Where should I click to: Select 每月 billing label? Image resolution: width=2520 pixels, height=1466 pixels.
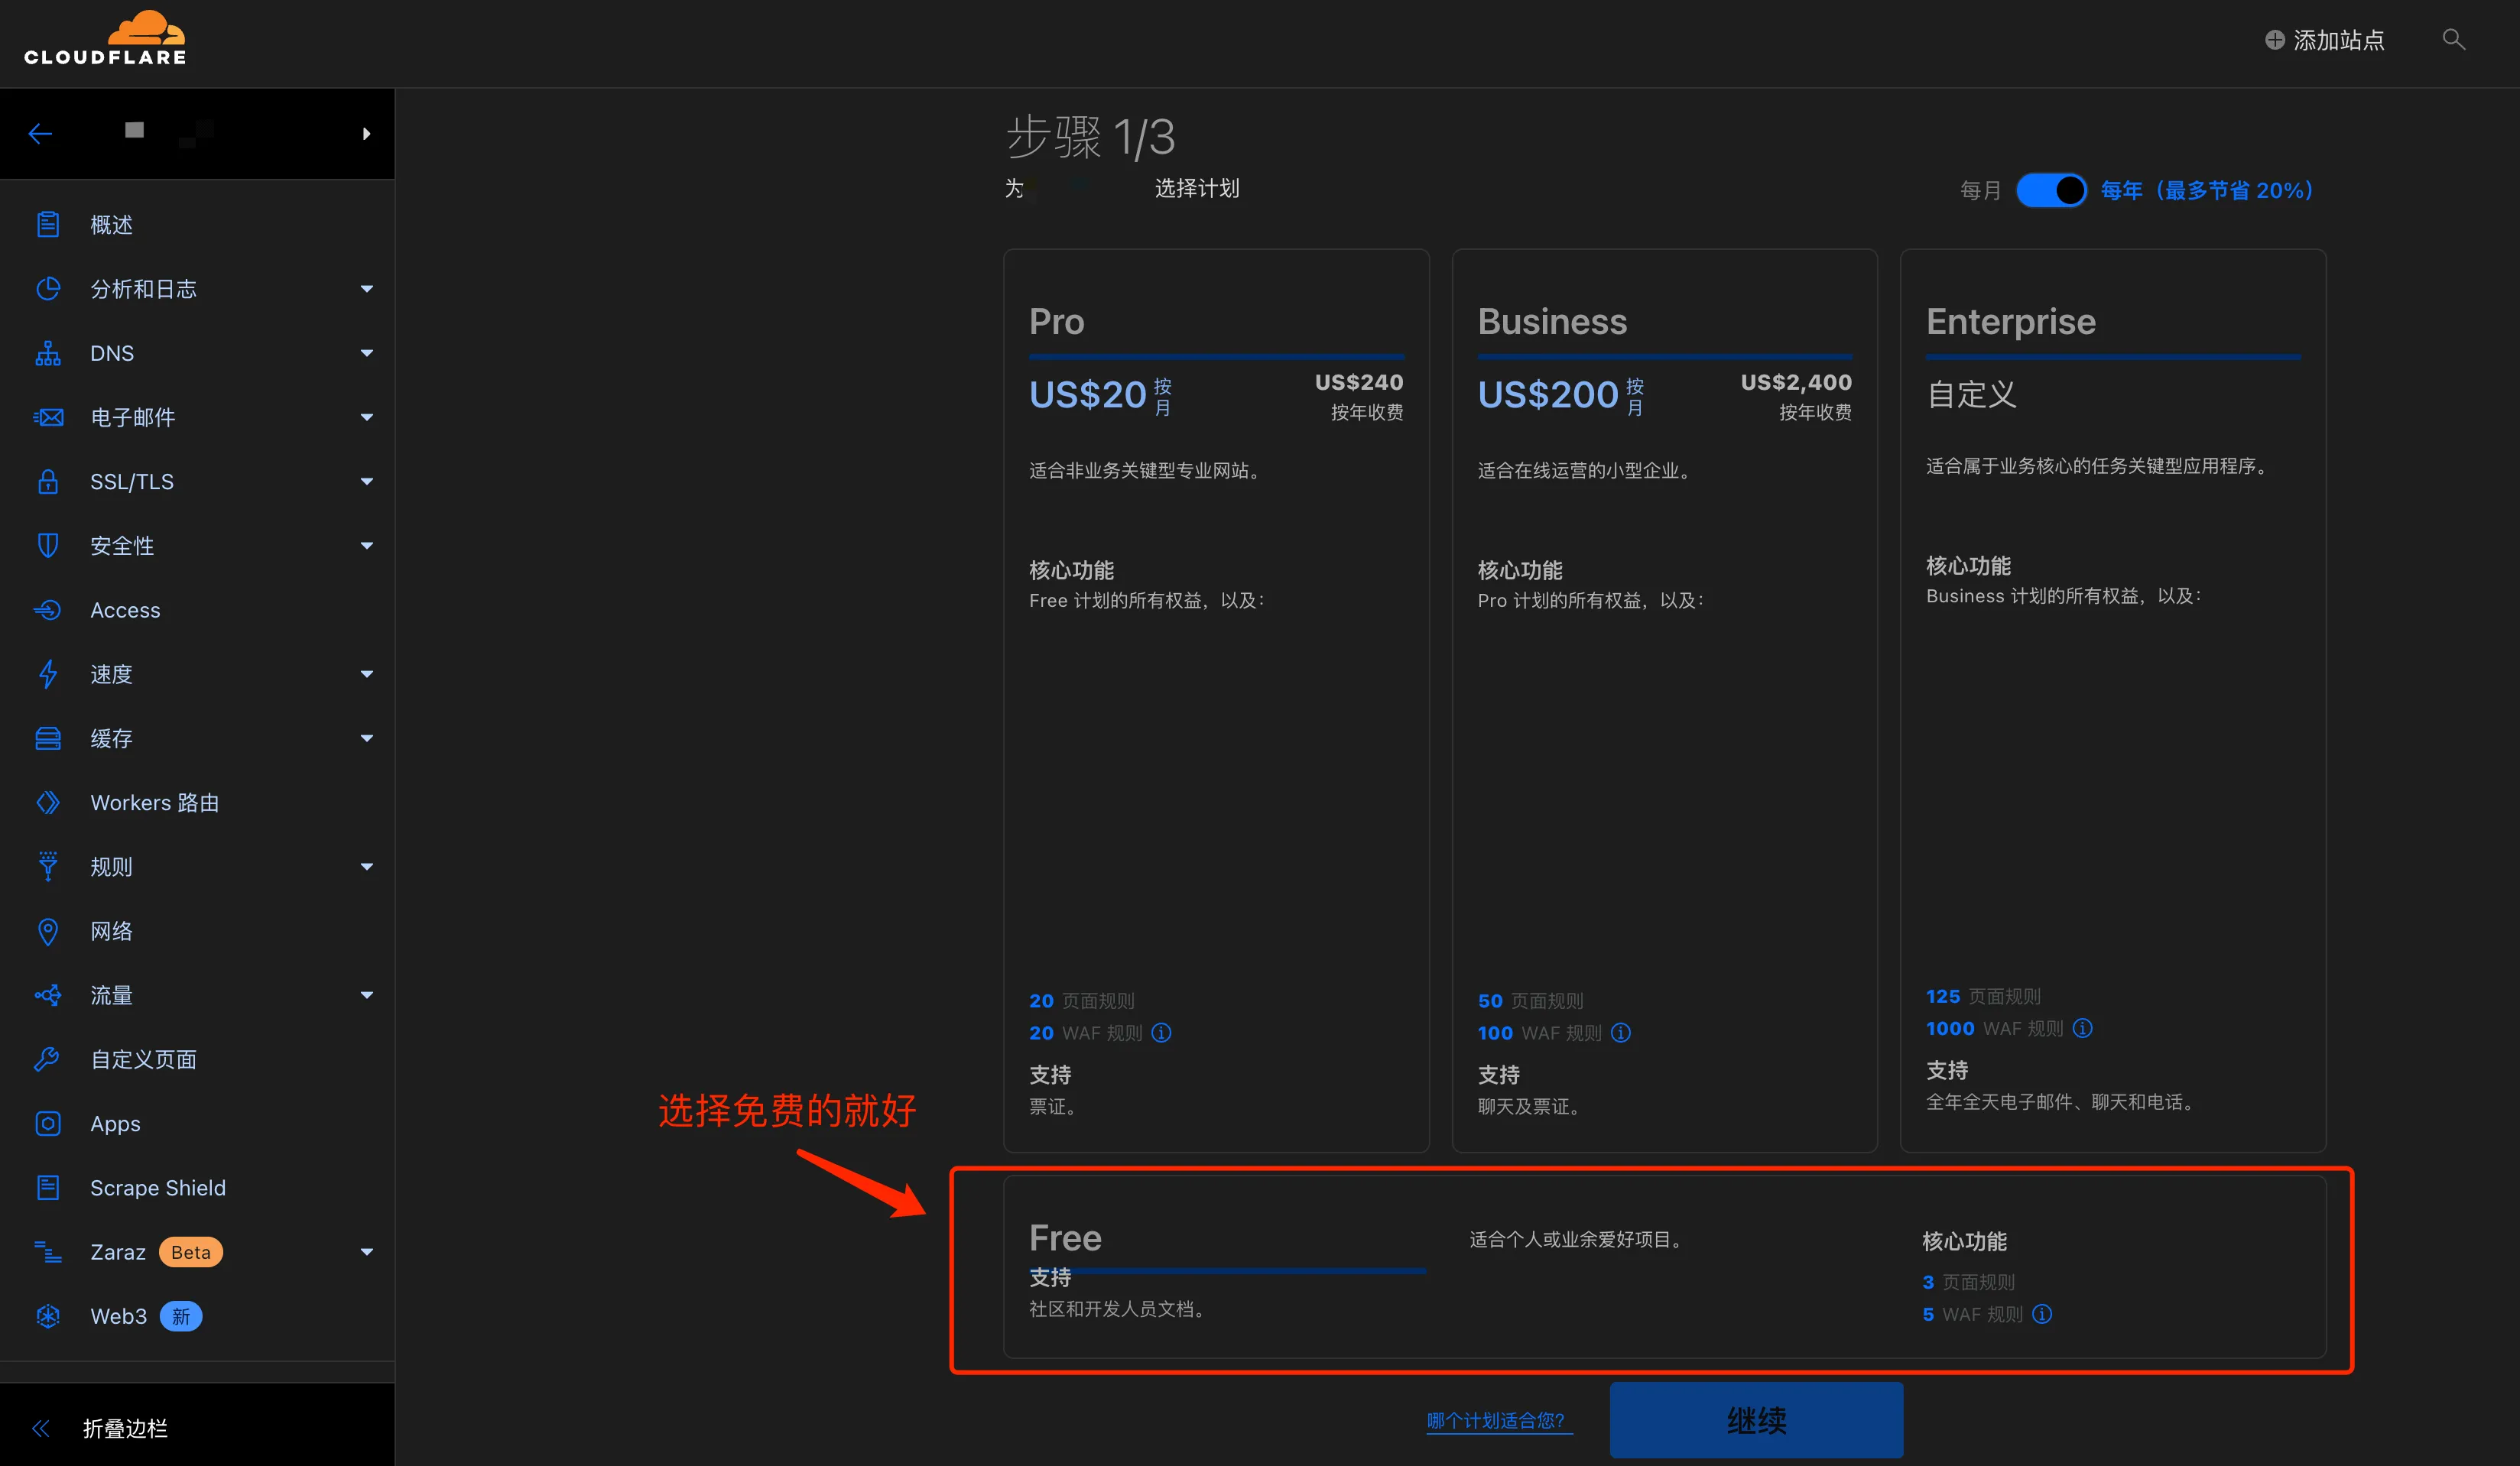click(1980, 190)
